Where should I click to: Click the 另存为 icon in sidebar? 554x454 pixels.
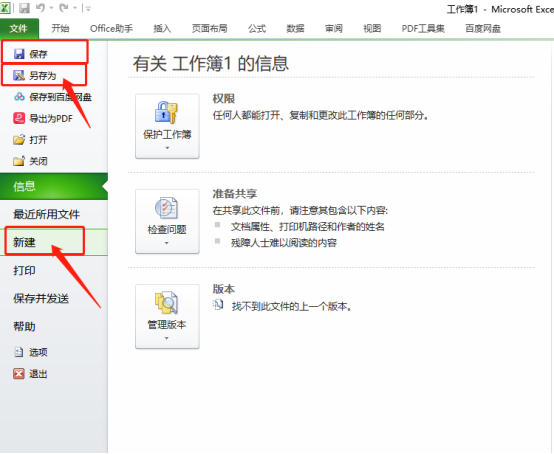[x=19, y=75]
